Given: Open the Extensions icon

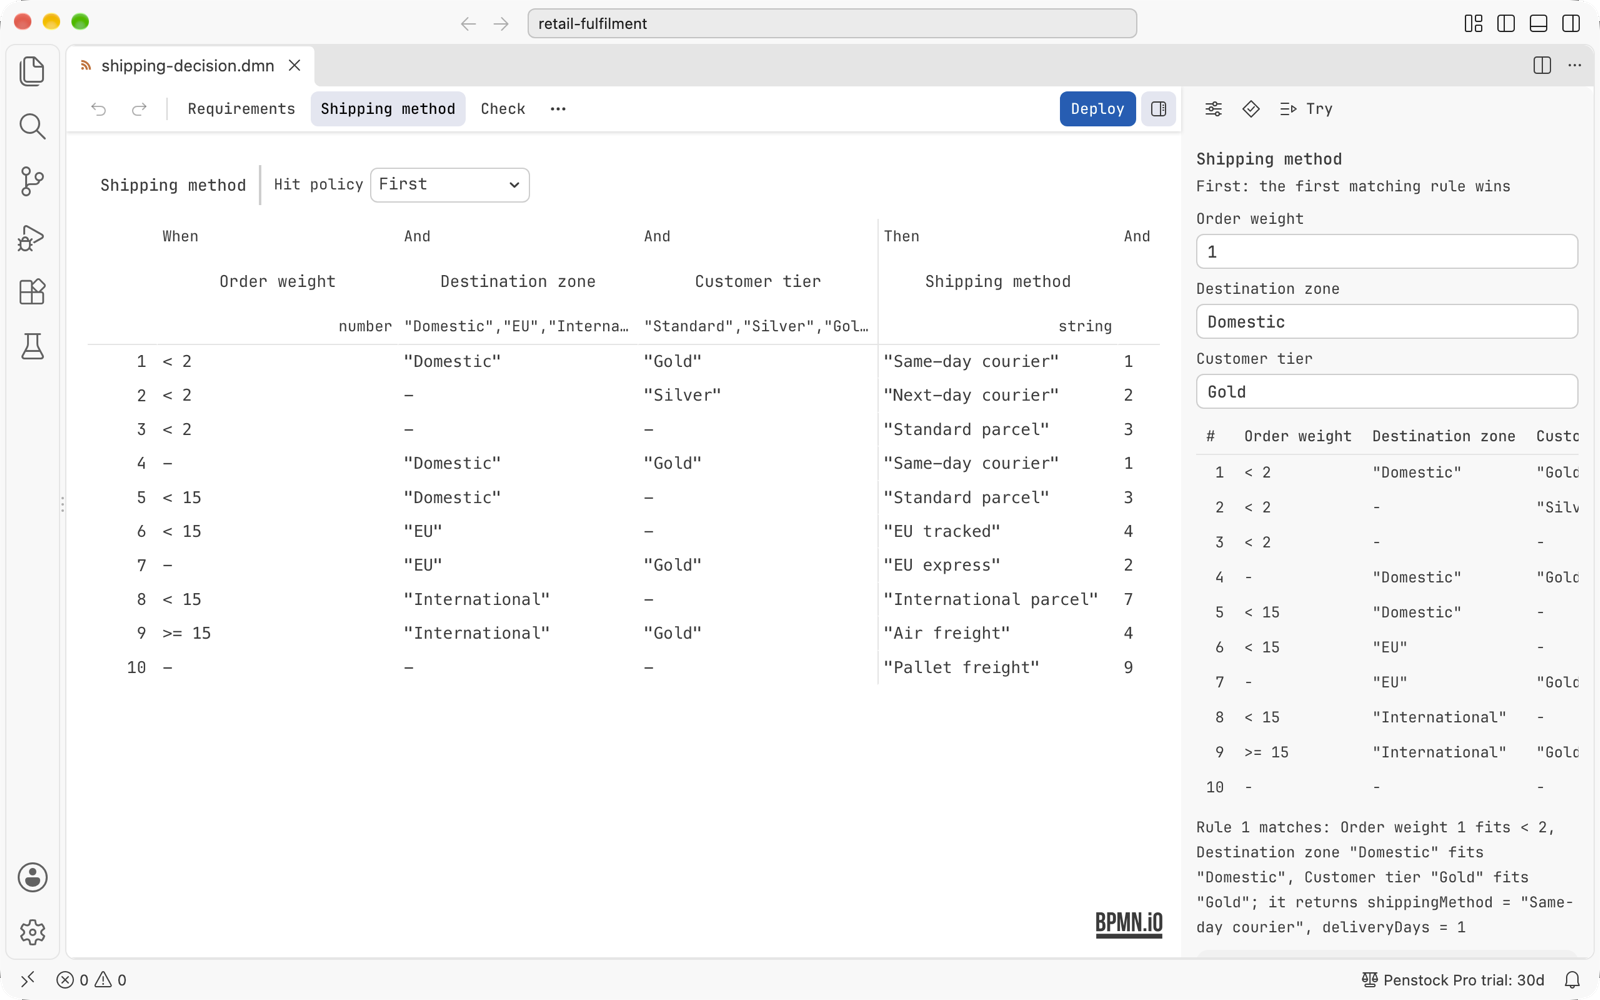Looking at the screenshot, I should click(x=32, y=292).
